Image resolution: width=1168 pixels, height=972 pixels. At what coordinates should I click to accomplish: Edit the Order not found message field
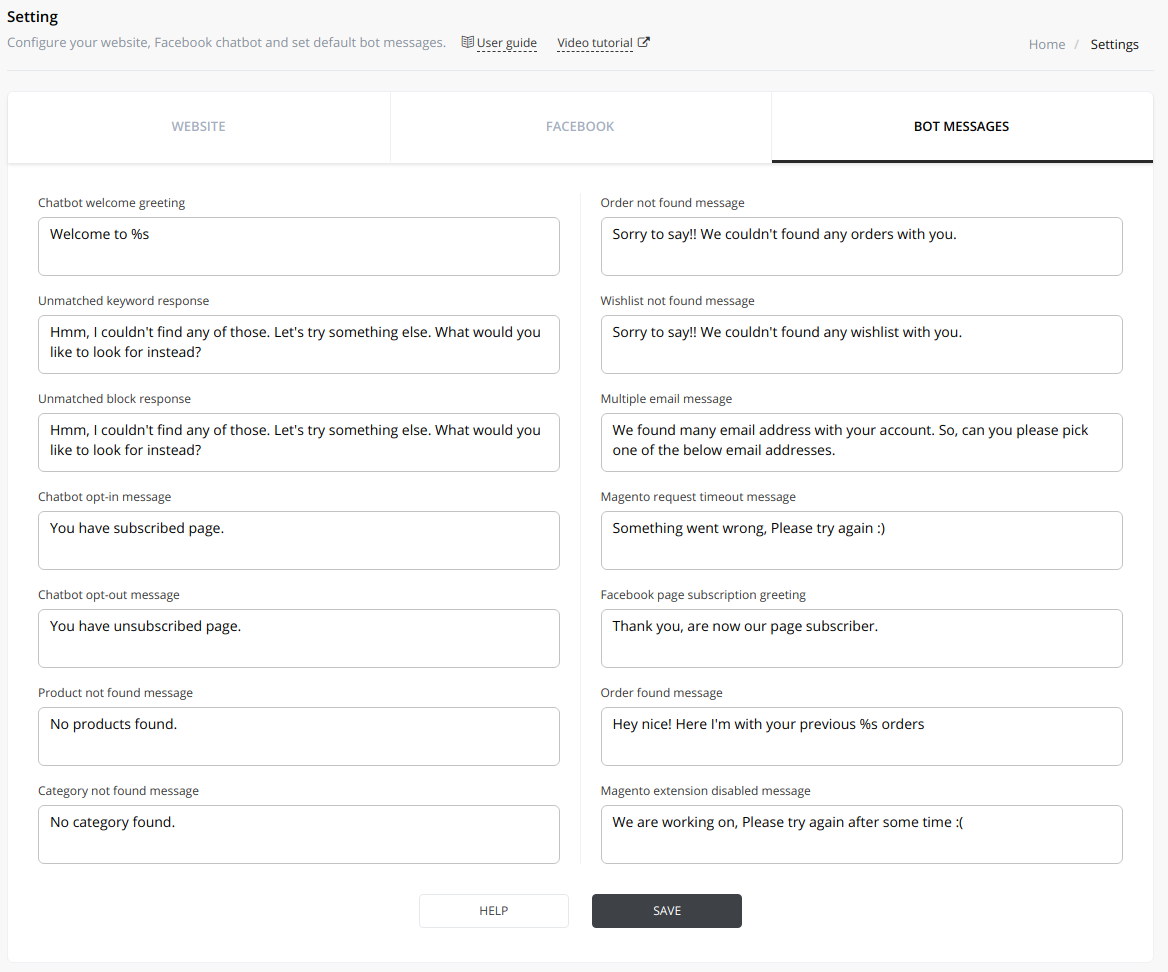862,247
